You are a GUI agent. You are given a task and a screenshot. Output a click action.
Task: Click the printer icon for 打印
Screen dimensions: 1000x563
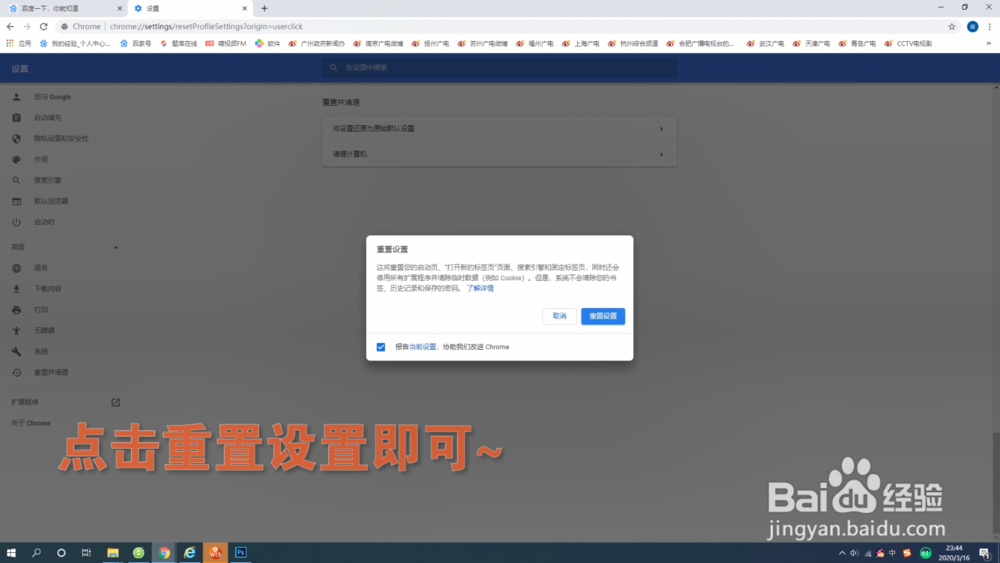(x=17, y=310)
